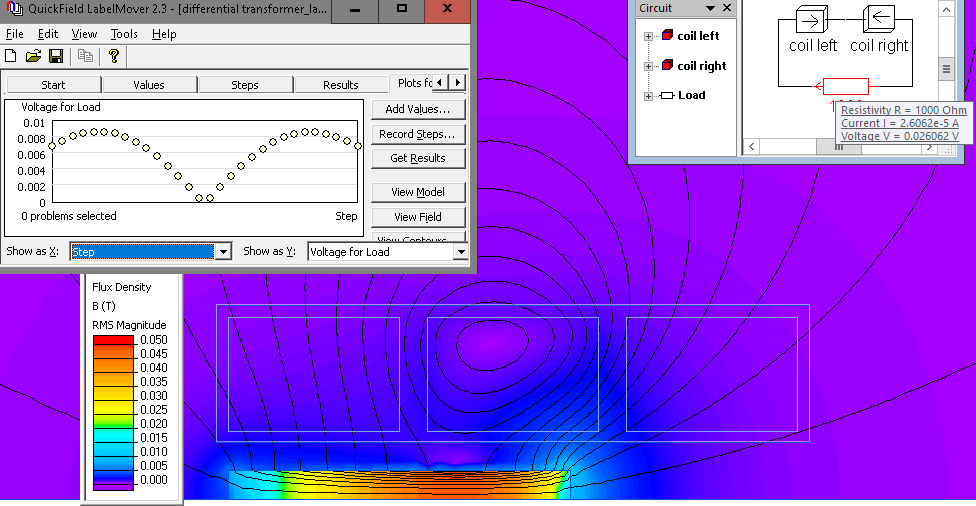Click the Voltage for Load plot title

tap(61, 107)
